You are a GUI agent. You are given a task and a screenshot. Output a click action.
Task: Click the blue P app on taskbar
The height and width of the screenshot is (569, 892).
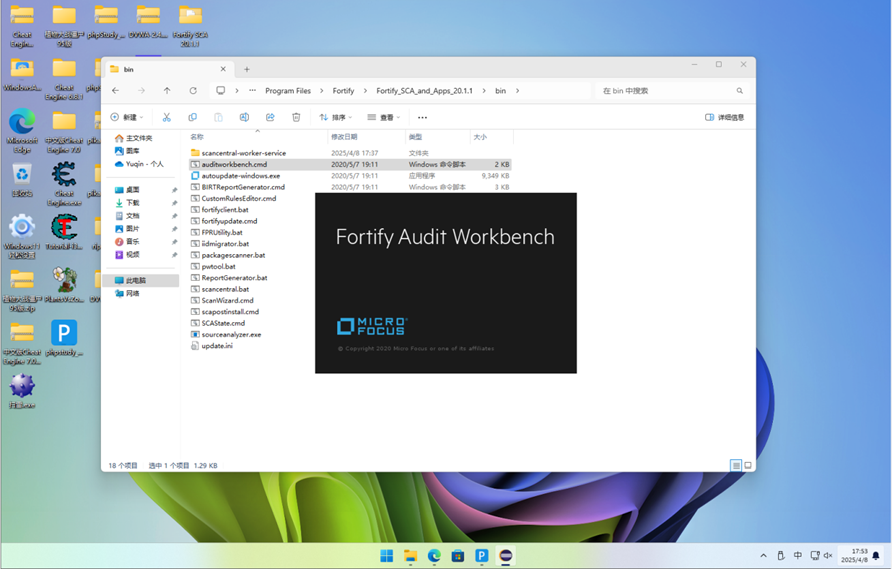482,556
